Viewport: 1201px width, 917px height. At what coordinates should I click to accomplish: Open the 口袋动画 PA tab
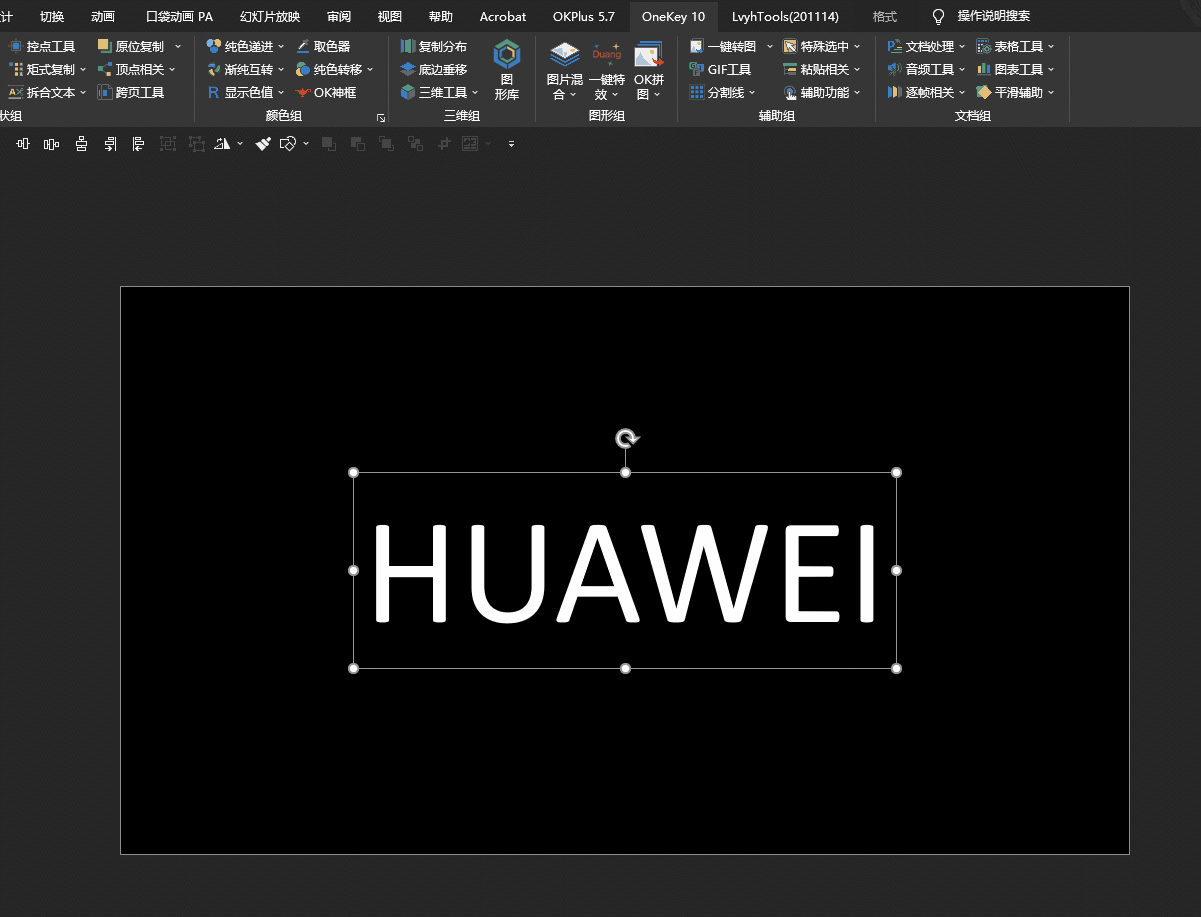[179, 16]
